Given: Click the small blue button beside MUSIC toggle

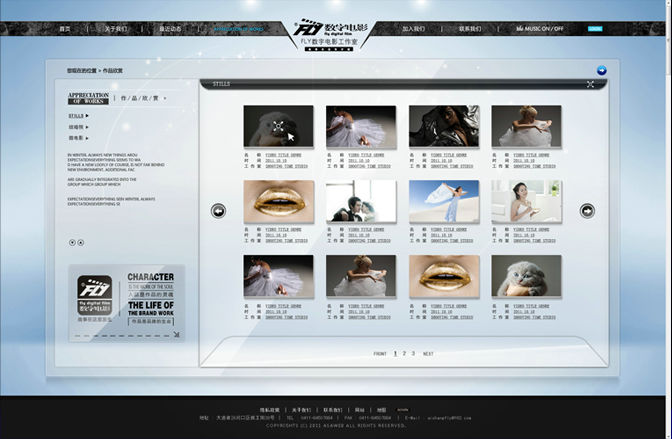Looking at the screenshot, I should click(595, 29).
